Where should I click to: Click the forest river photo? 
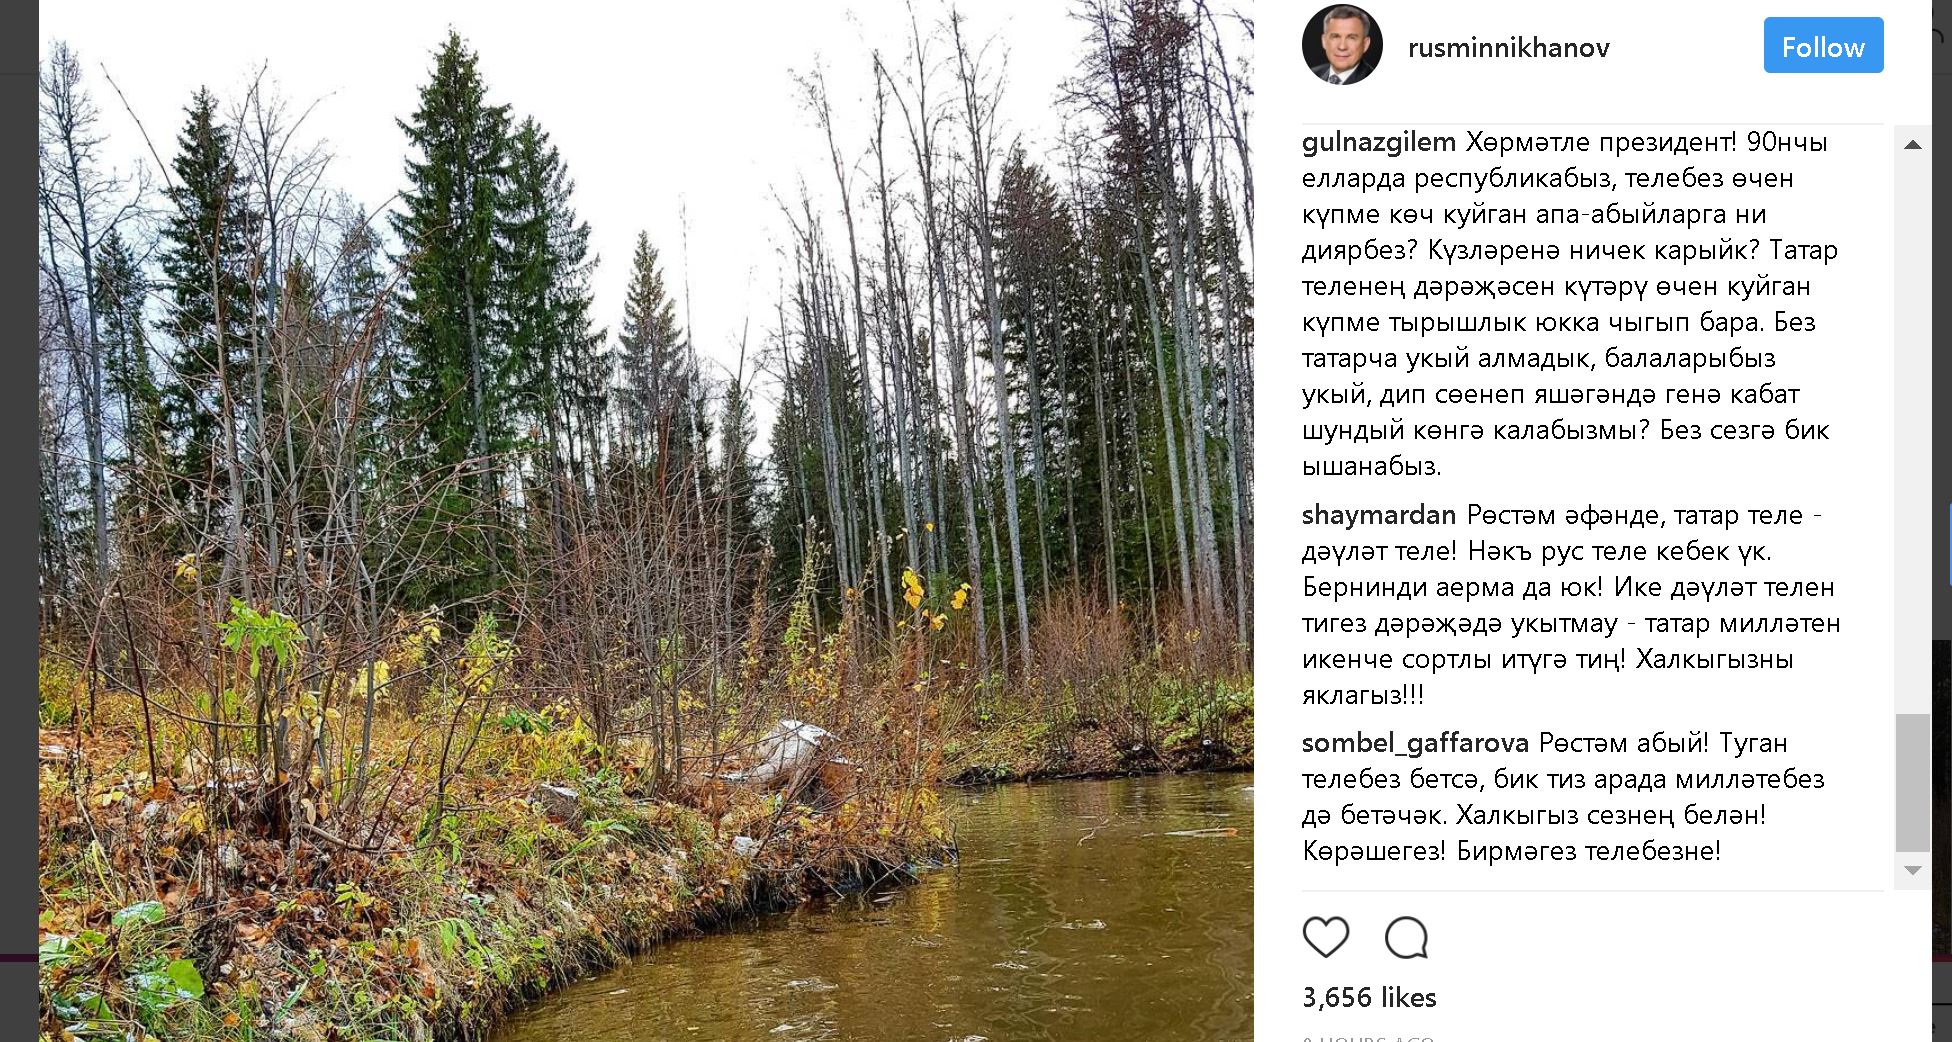click(646, 520)
